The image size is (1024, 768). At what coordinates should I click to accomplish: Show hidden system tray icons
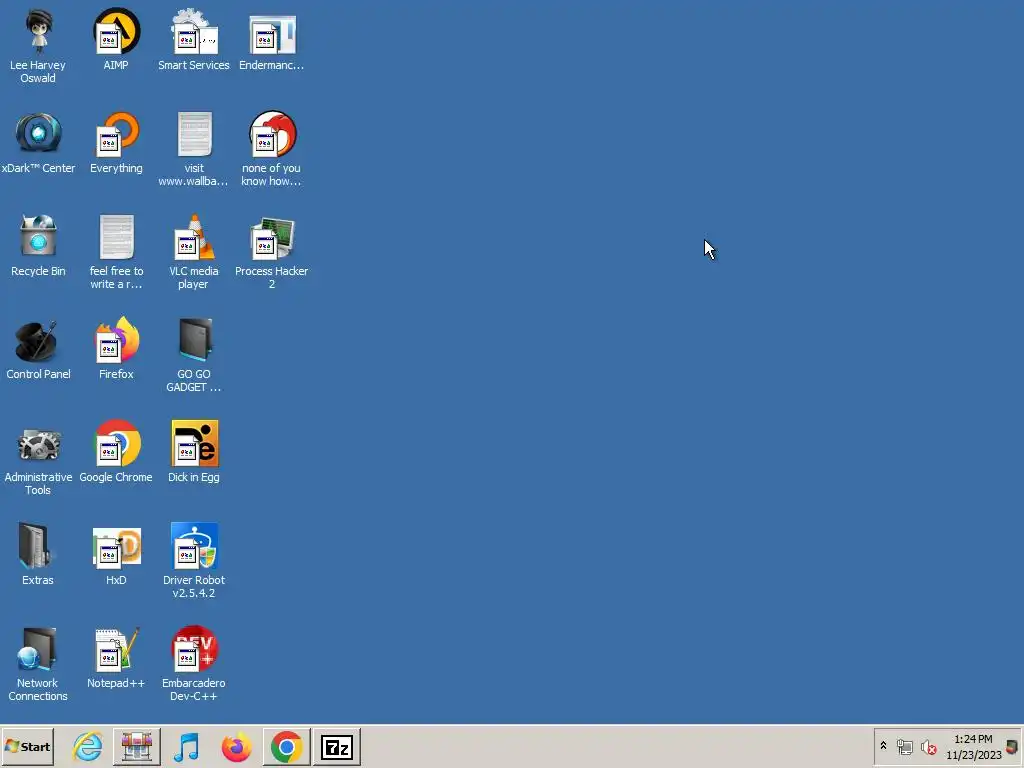pyautogui.click(x=884, y=746)
